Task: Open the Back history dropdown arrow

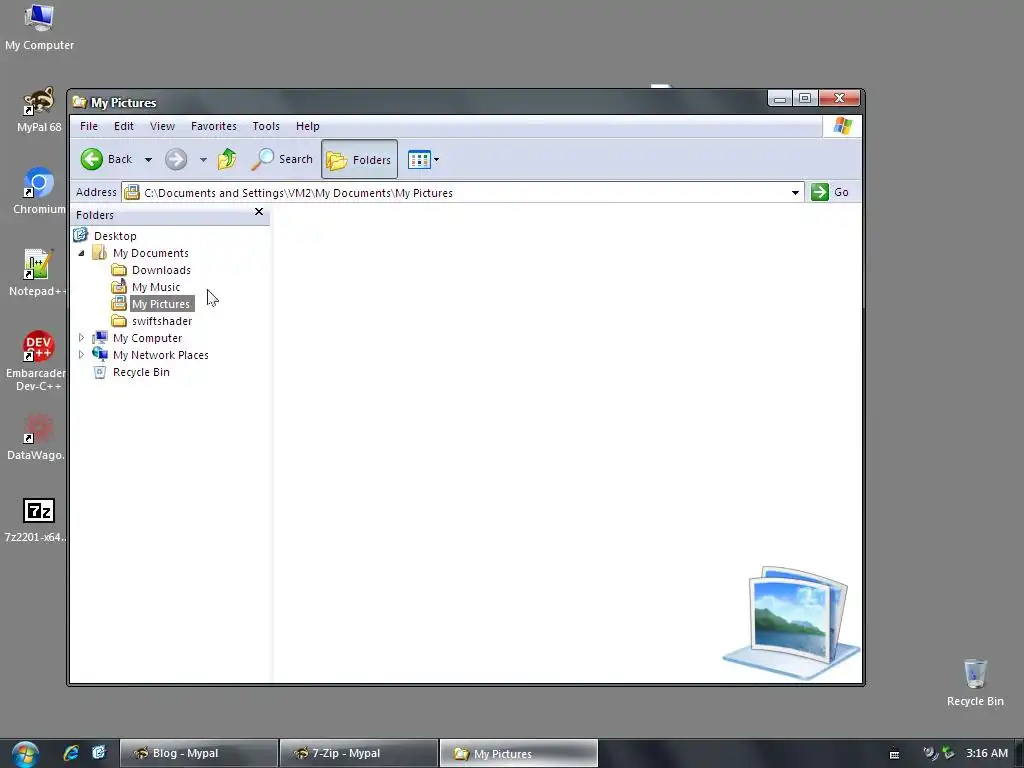Action: pyautogui.click(x=148, y=159)
